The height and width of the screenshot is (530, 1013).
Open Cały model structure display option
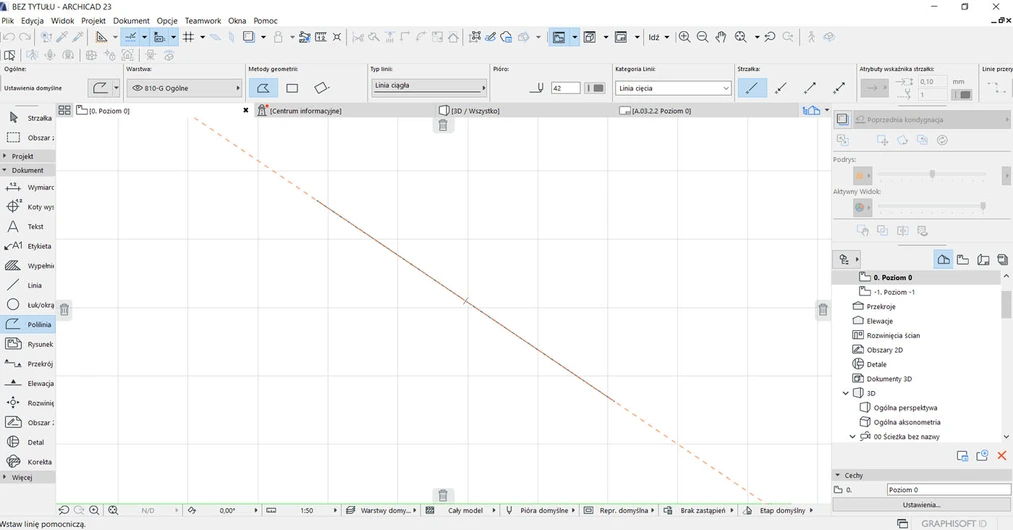click(462, 510)
